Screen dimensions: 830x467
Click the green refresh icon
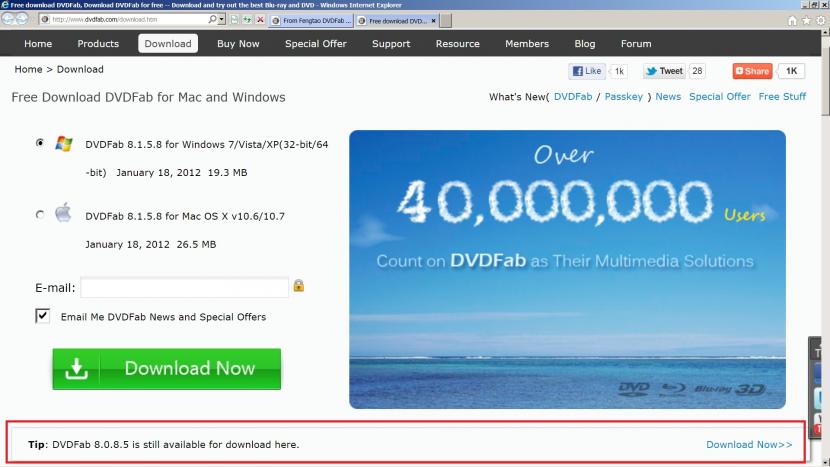tap(247, 20)
